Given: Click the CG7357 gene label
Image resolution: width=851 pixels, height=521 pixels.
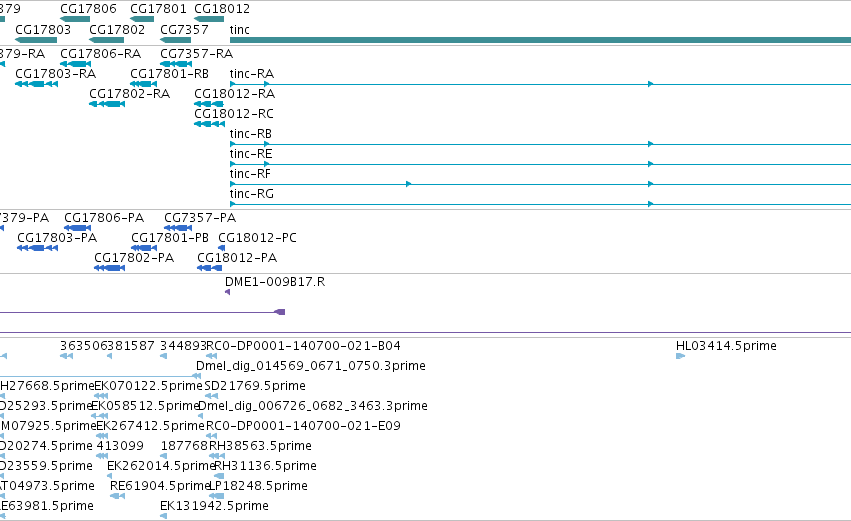Looking at the screenshot, I should (x=184, y=29).
